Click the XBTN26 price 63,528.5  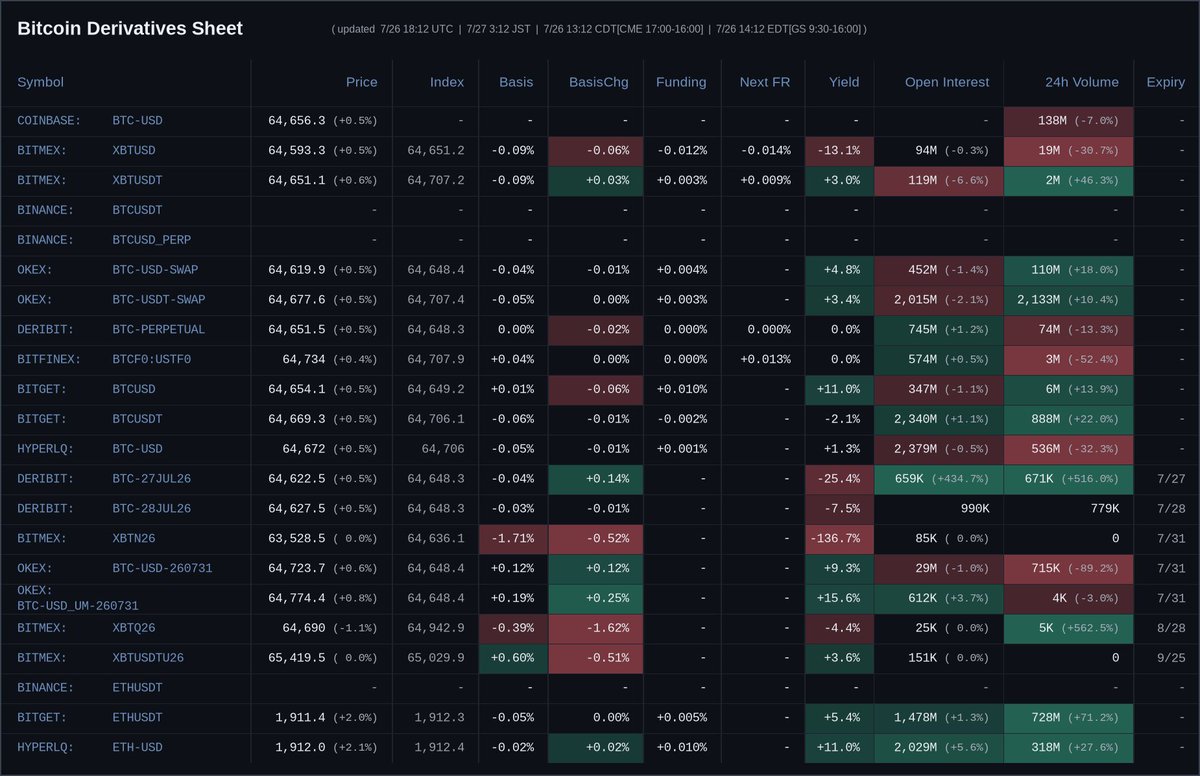[x=296, y=539]
